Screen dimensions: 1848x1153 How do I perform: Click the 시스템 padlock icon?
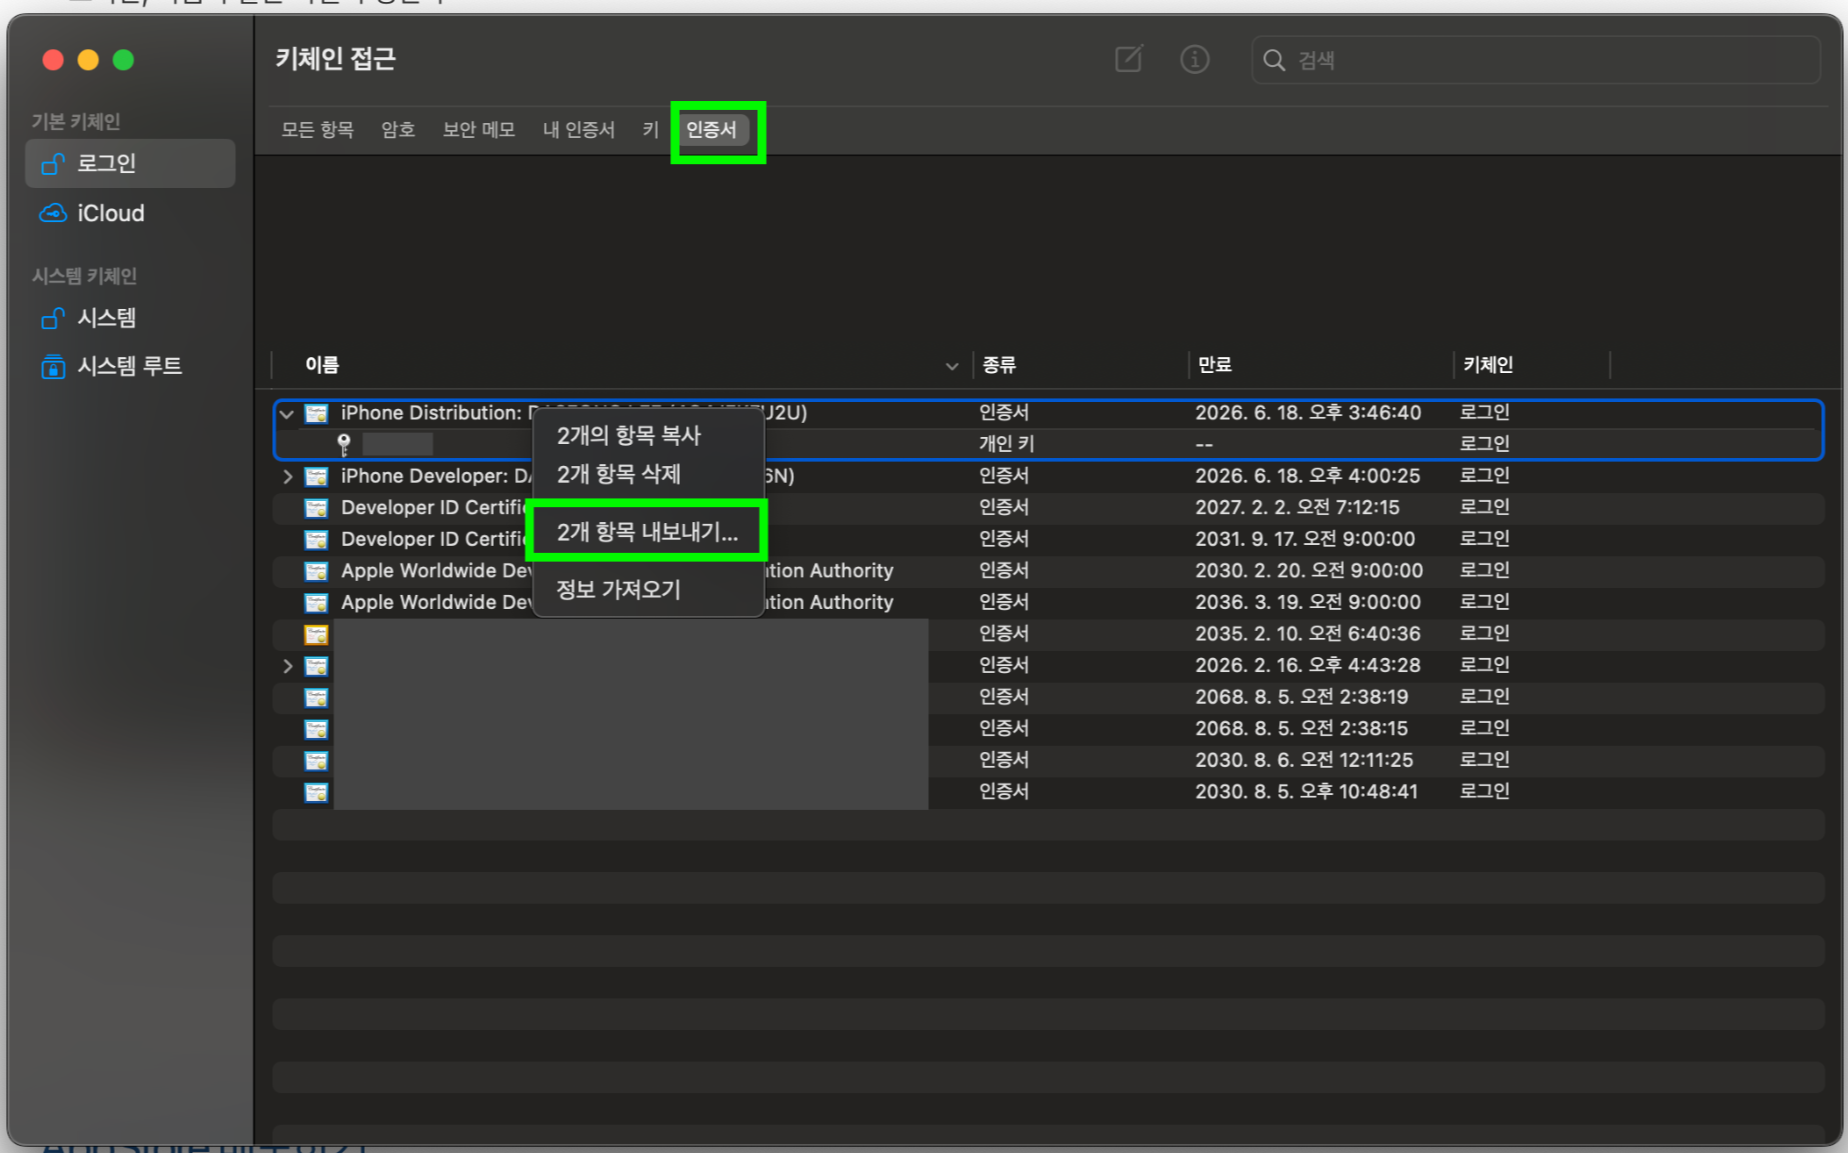pos(53,318)
